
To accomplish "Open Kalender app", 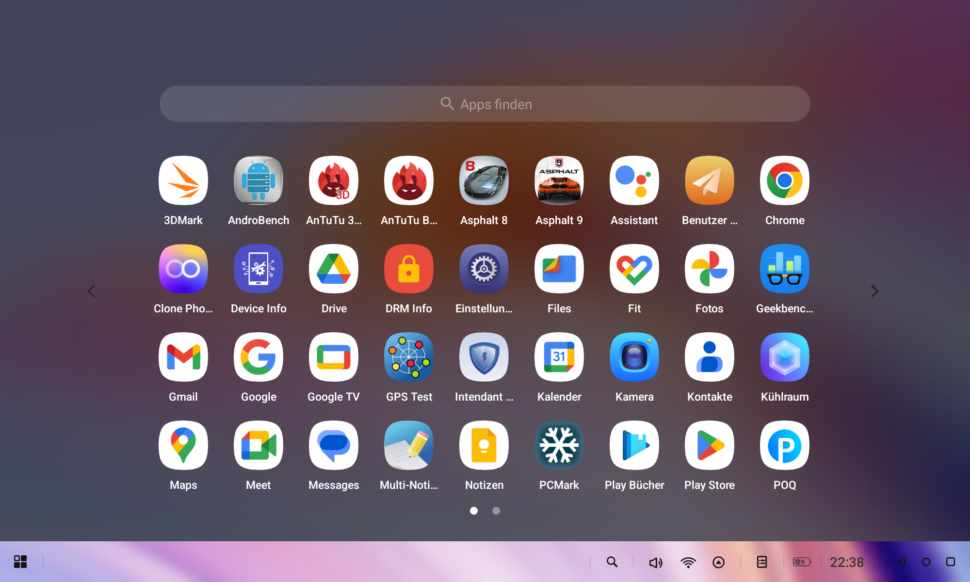I will [x=559, y=357].
